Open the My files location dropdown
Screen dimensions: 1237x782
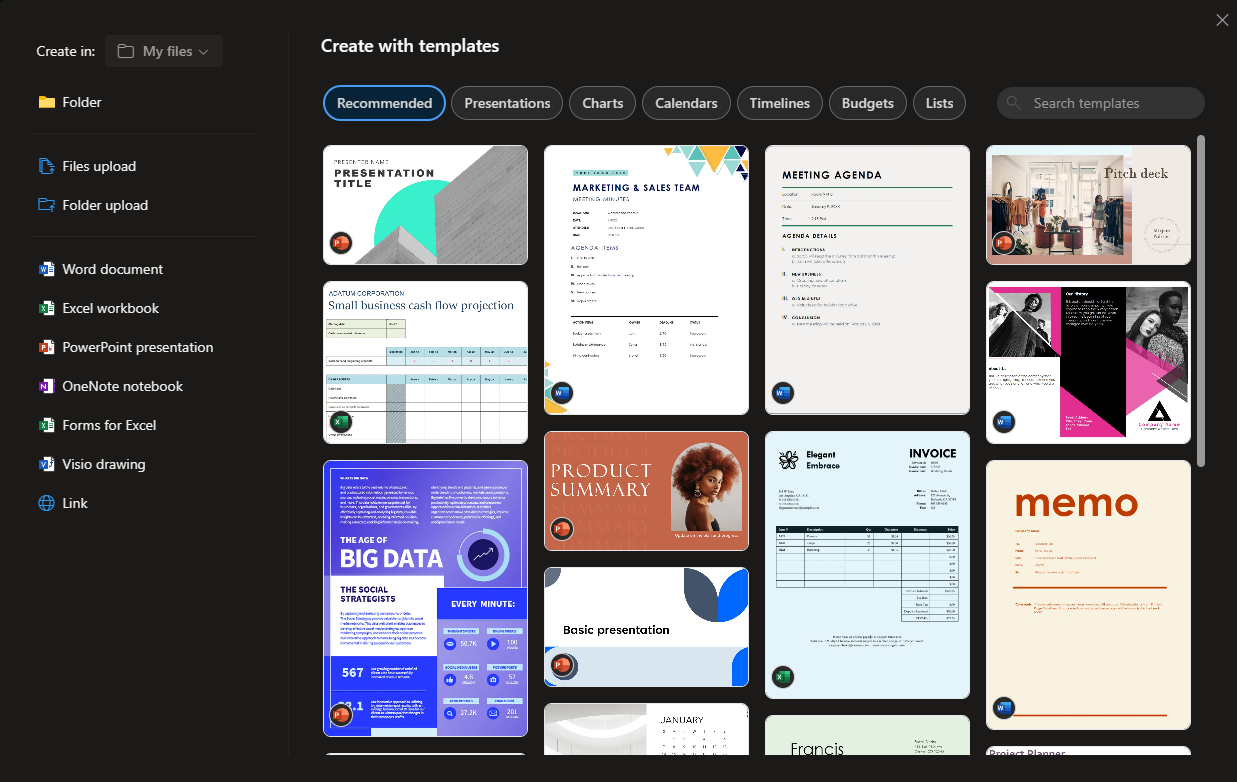[164, 51]
